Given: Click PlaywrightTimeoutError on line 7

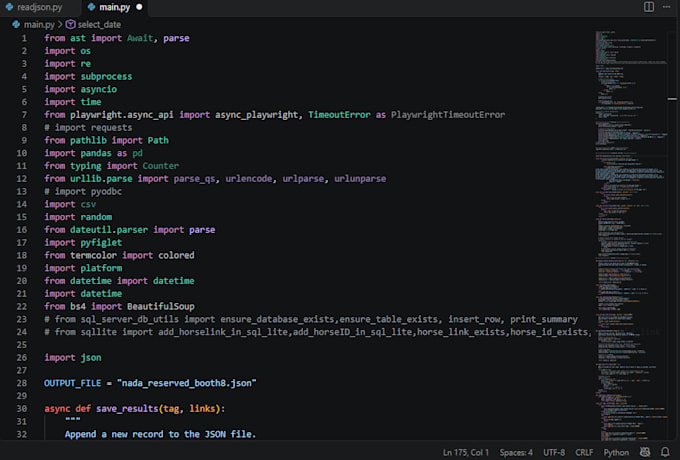Looking at the screenshot, I should 448,115.
